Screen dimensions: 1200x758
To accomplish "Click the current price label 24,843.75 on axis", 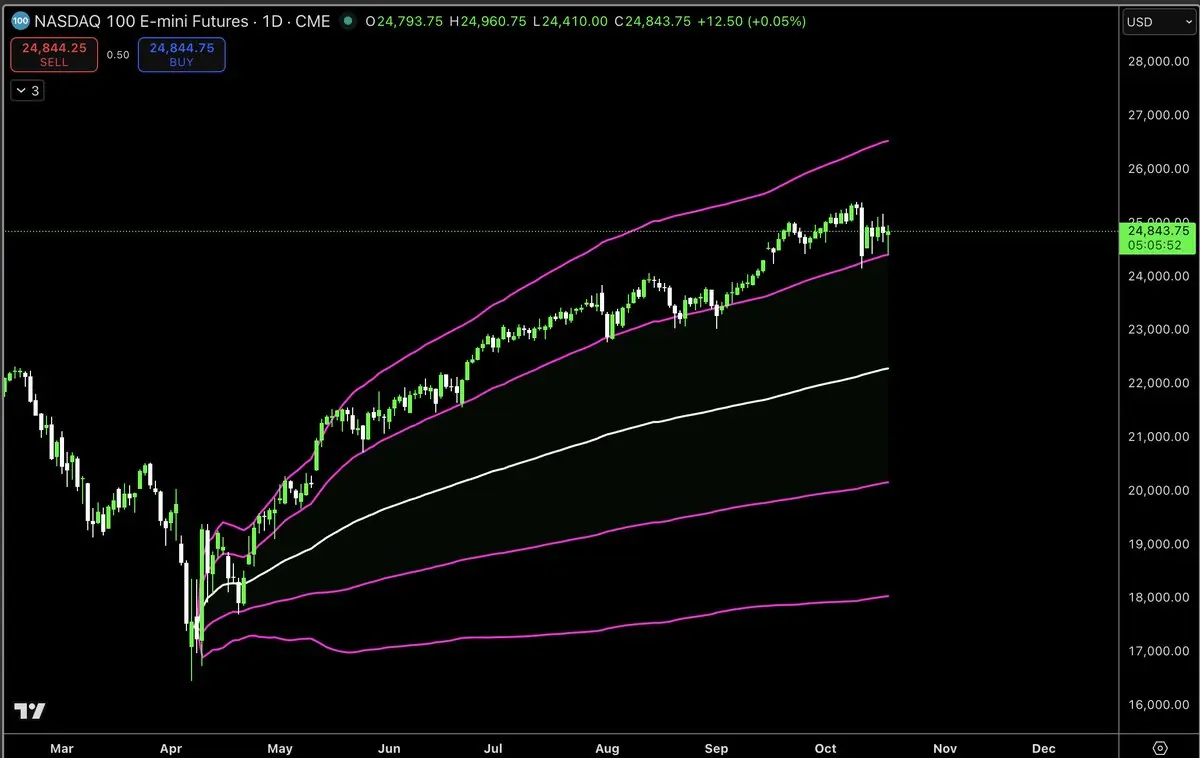I will point(1158,230).
